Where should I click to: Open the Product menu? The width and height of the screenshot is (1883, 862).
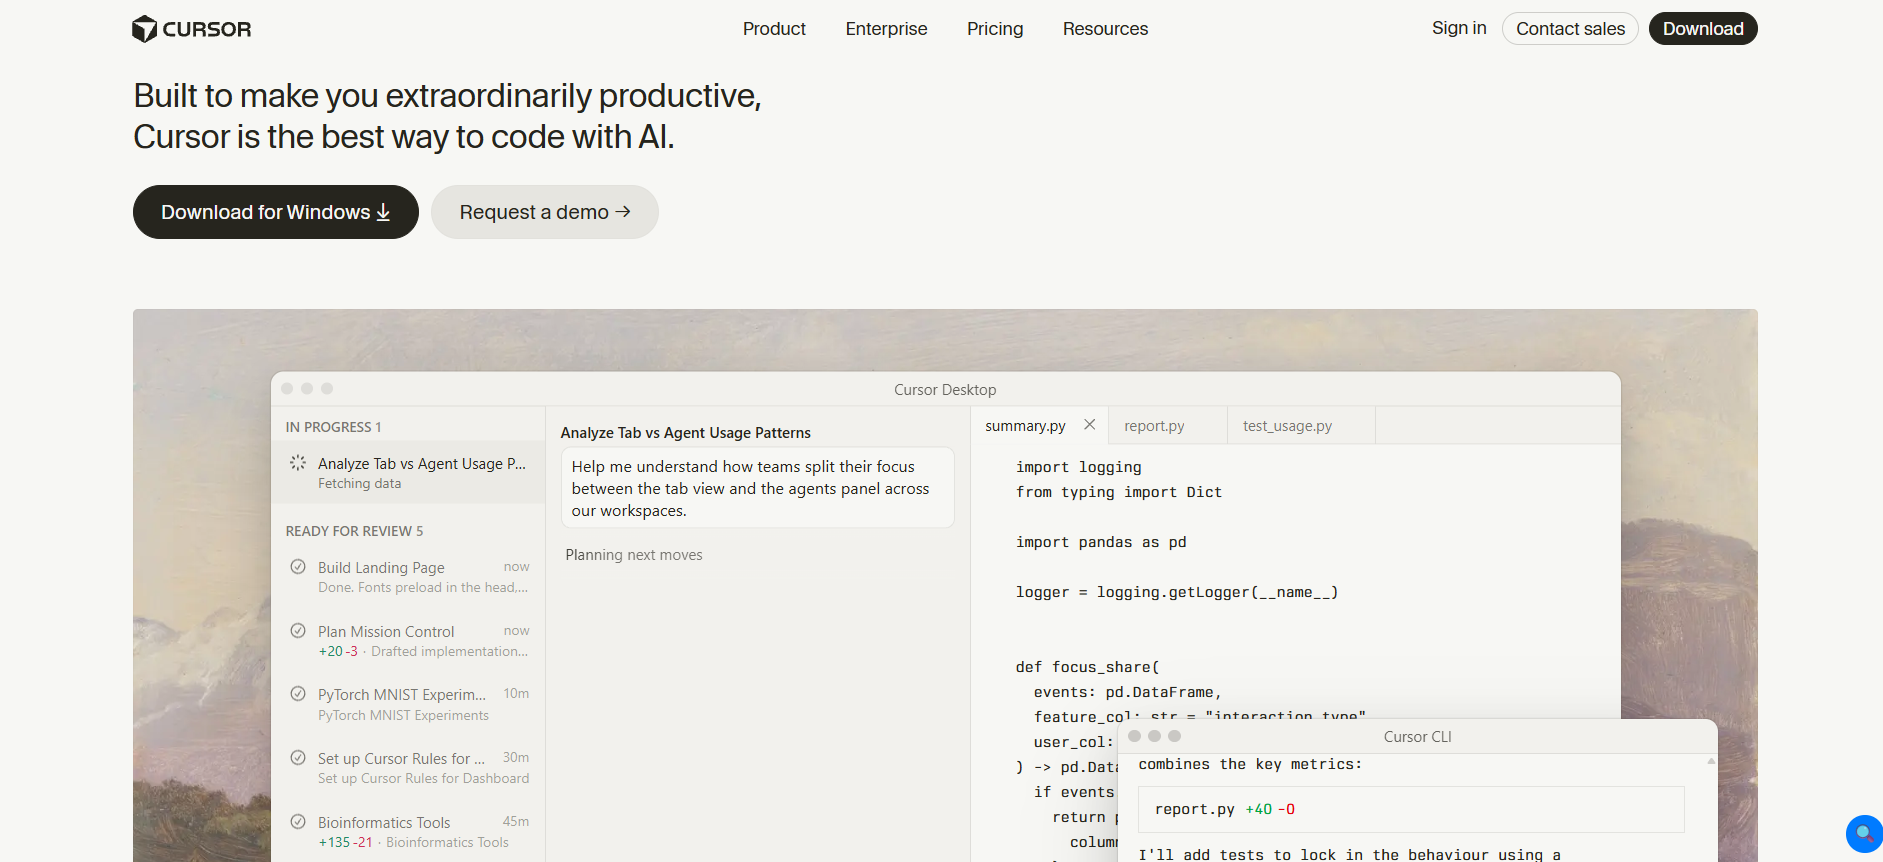774,29
